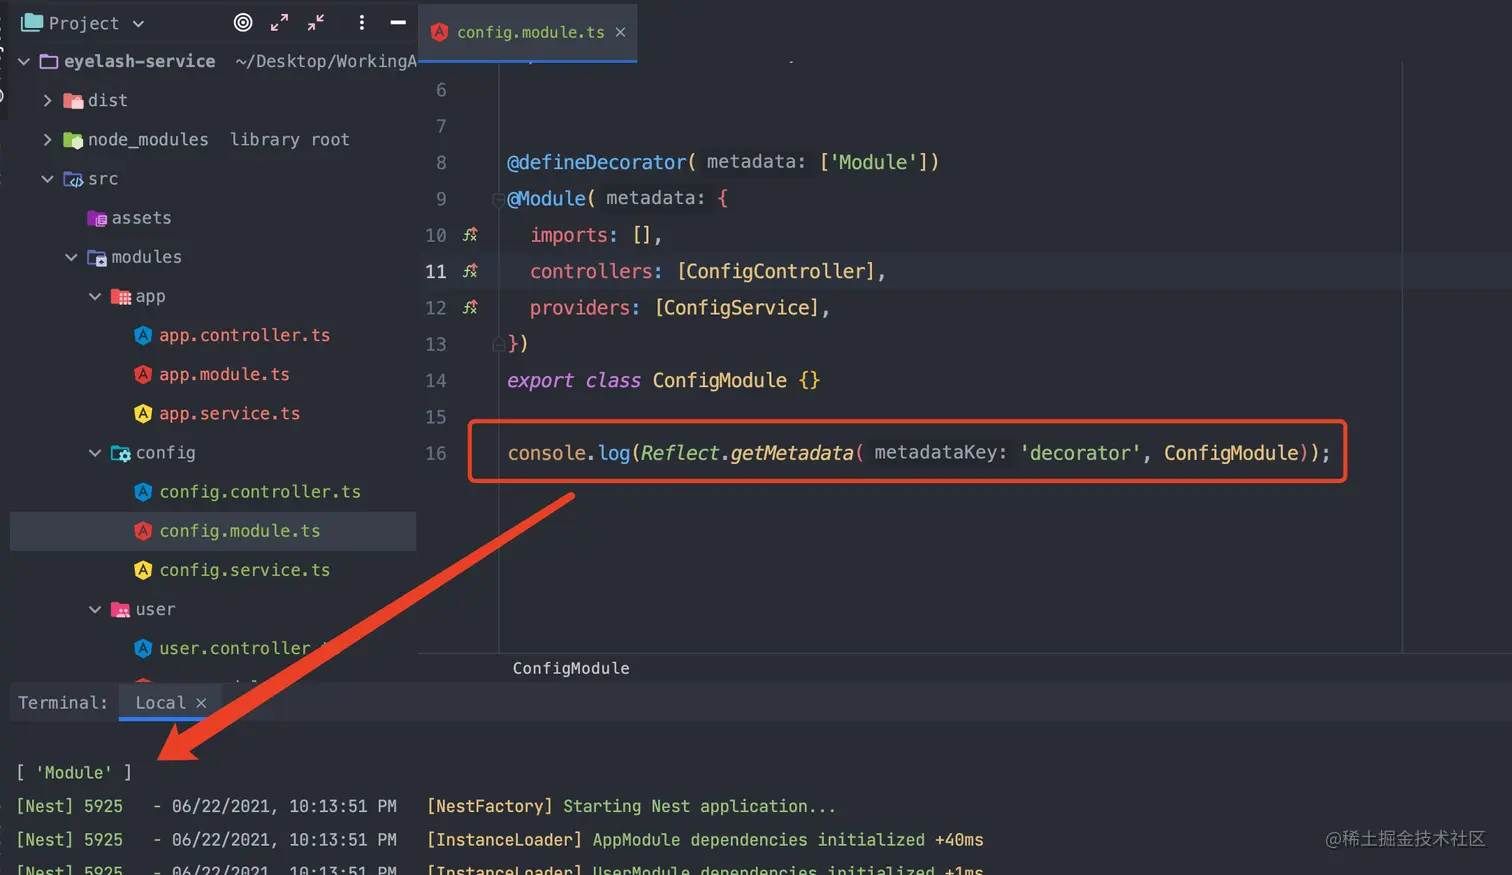The height and width of the screenshot is (875, 1512).
Task: Click the Expand All icon in Project toolbar
Action: pyautogui.click(x=280, y=22)
